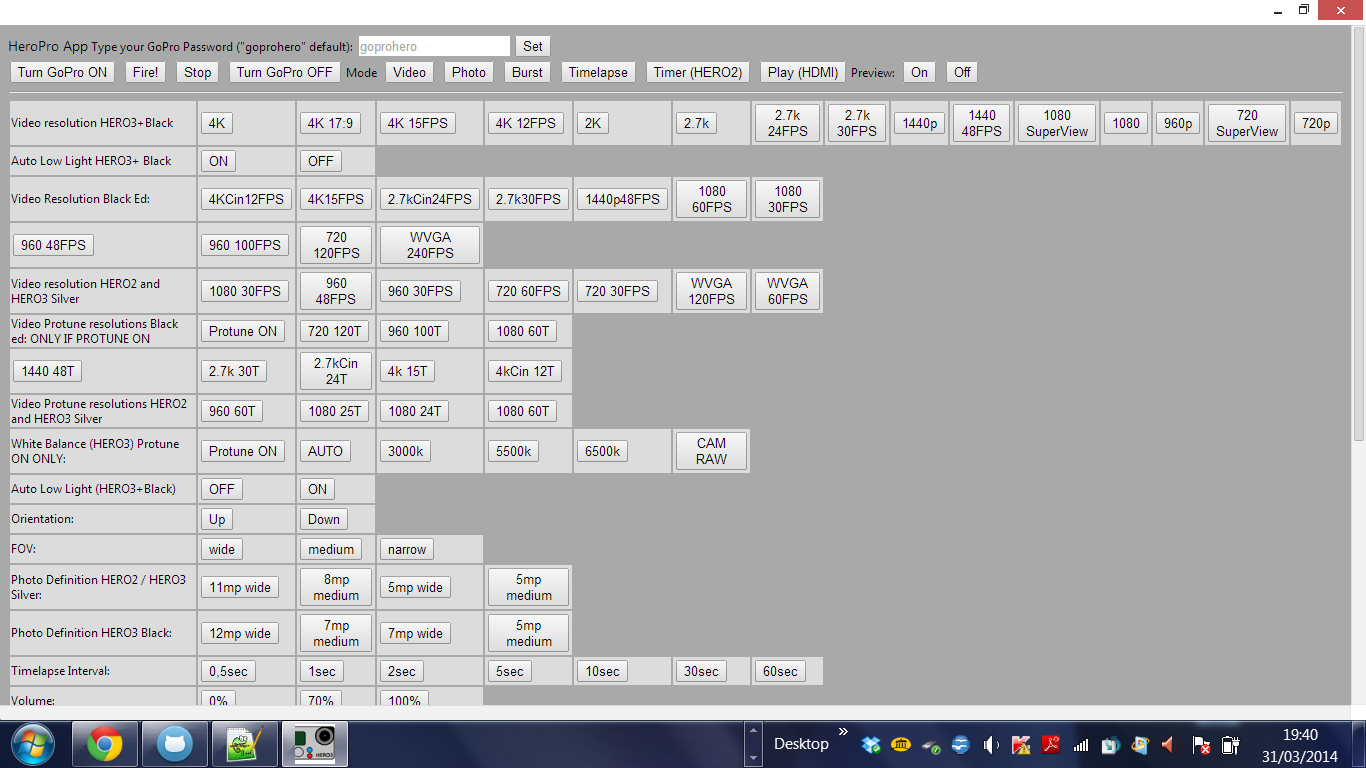This screenshot has width=1366, height=768.
Task: Set HERO3+Black resolution to 4K
Action: point(217,123)
